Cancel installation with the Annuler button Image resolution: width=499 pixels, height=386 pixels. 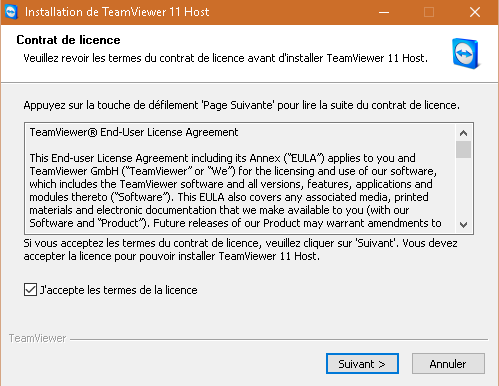448,364
